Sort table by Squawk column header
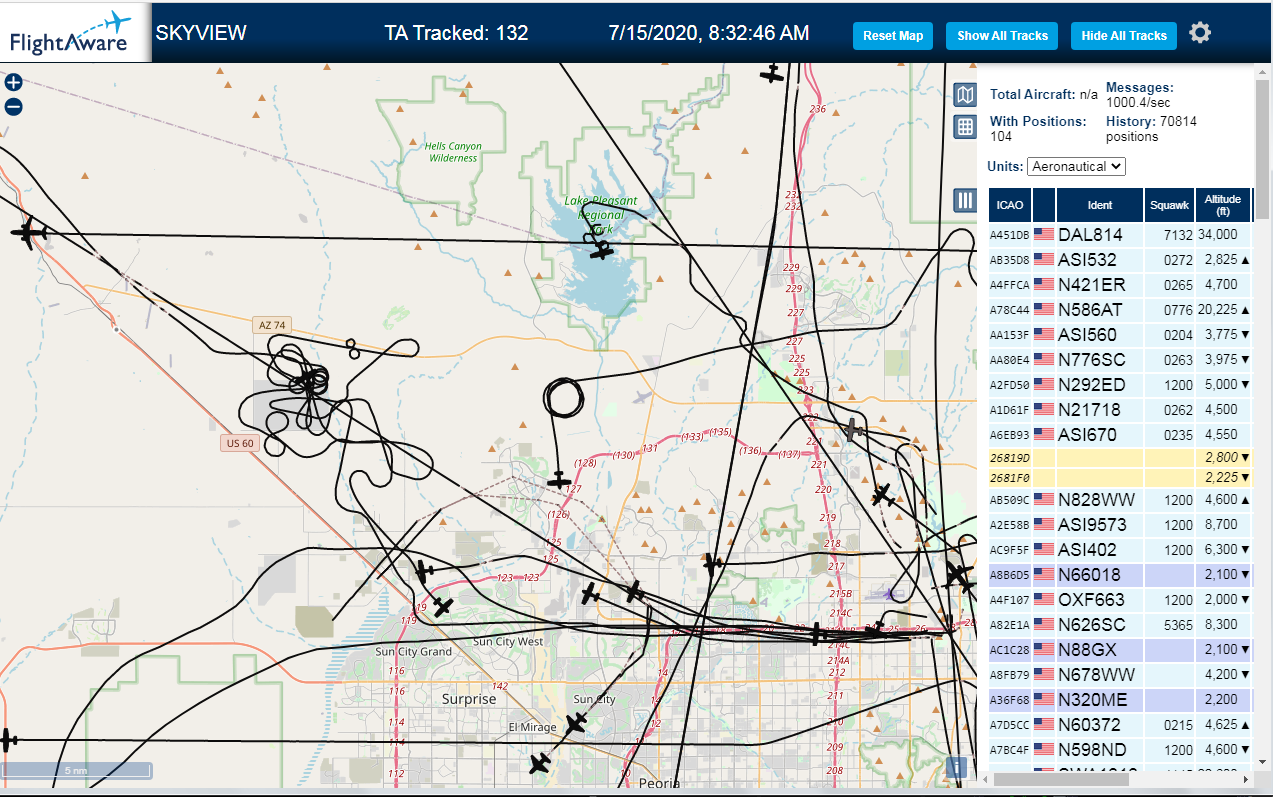 1169,205
